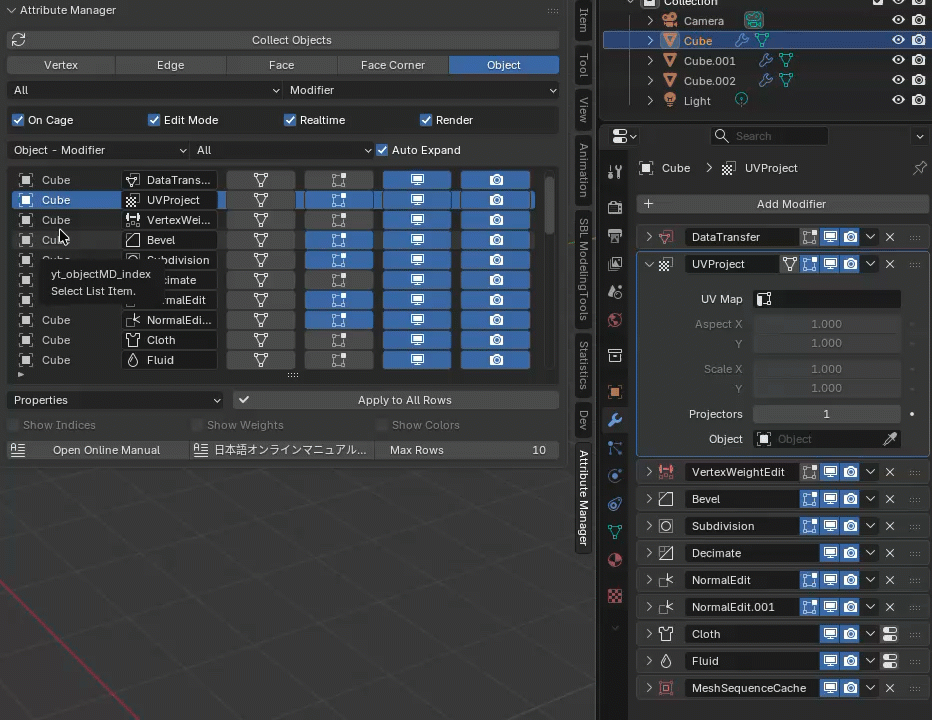Toggle DataTransfer edit mode display icon
The image size is (932, 720).
[810, 237]
